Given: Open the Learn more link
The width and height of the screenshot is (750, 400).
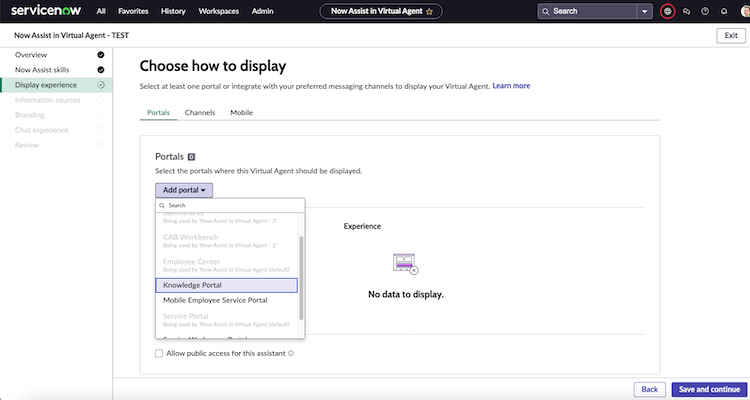Looking at the screenshot, I should [511, 86].
